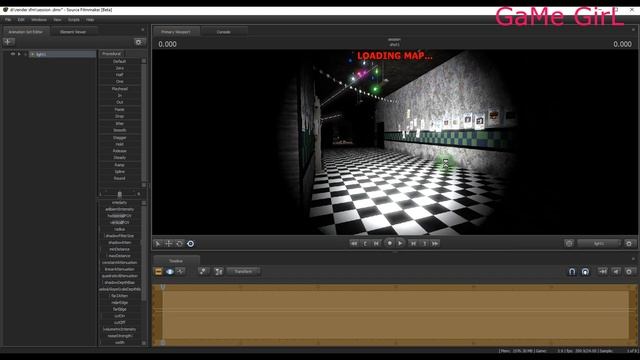Open the Help menu

click(x=90, y=20)
